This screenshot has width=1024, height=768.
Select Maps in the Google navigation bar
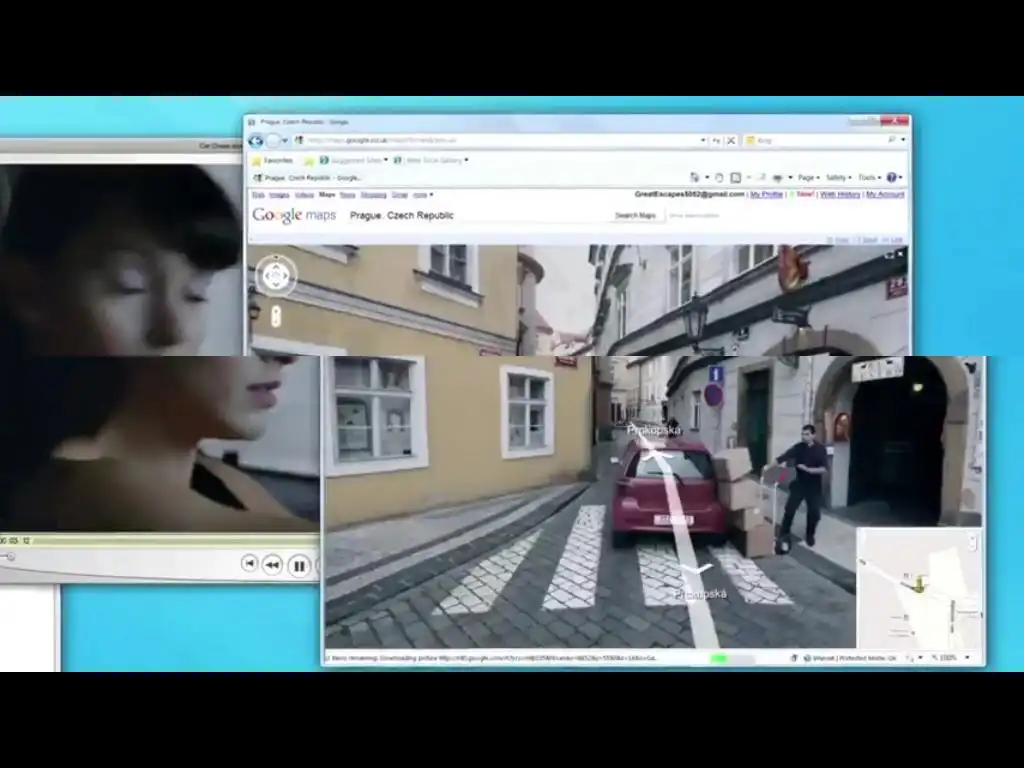pos(327,195)
